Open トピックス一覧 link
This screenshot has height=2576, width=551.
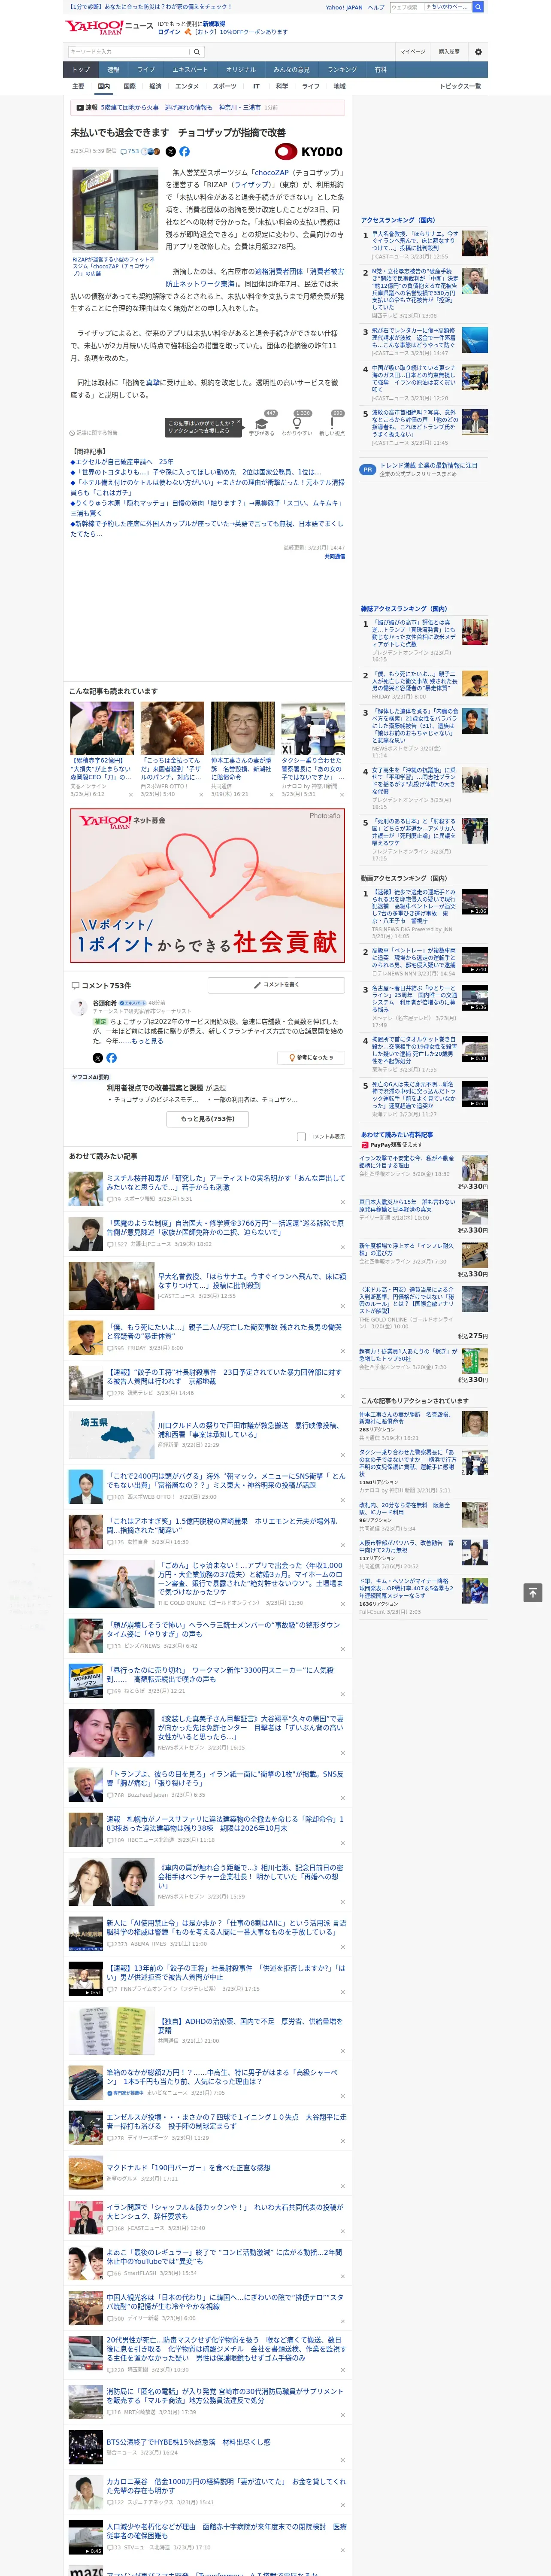point(460,86)
